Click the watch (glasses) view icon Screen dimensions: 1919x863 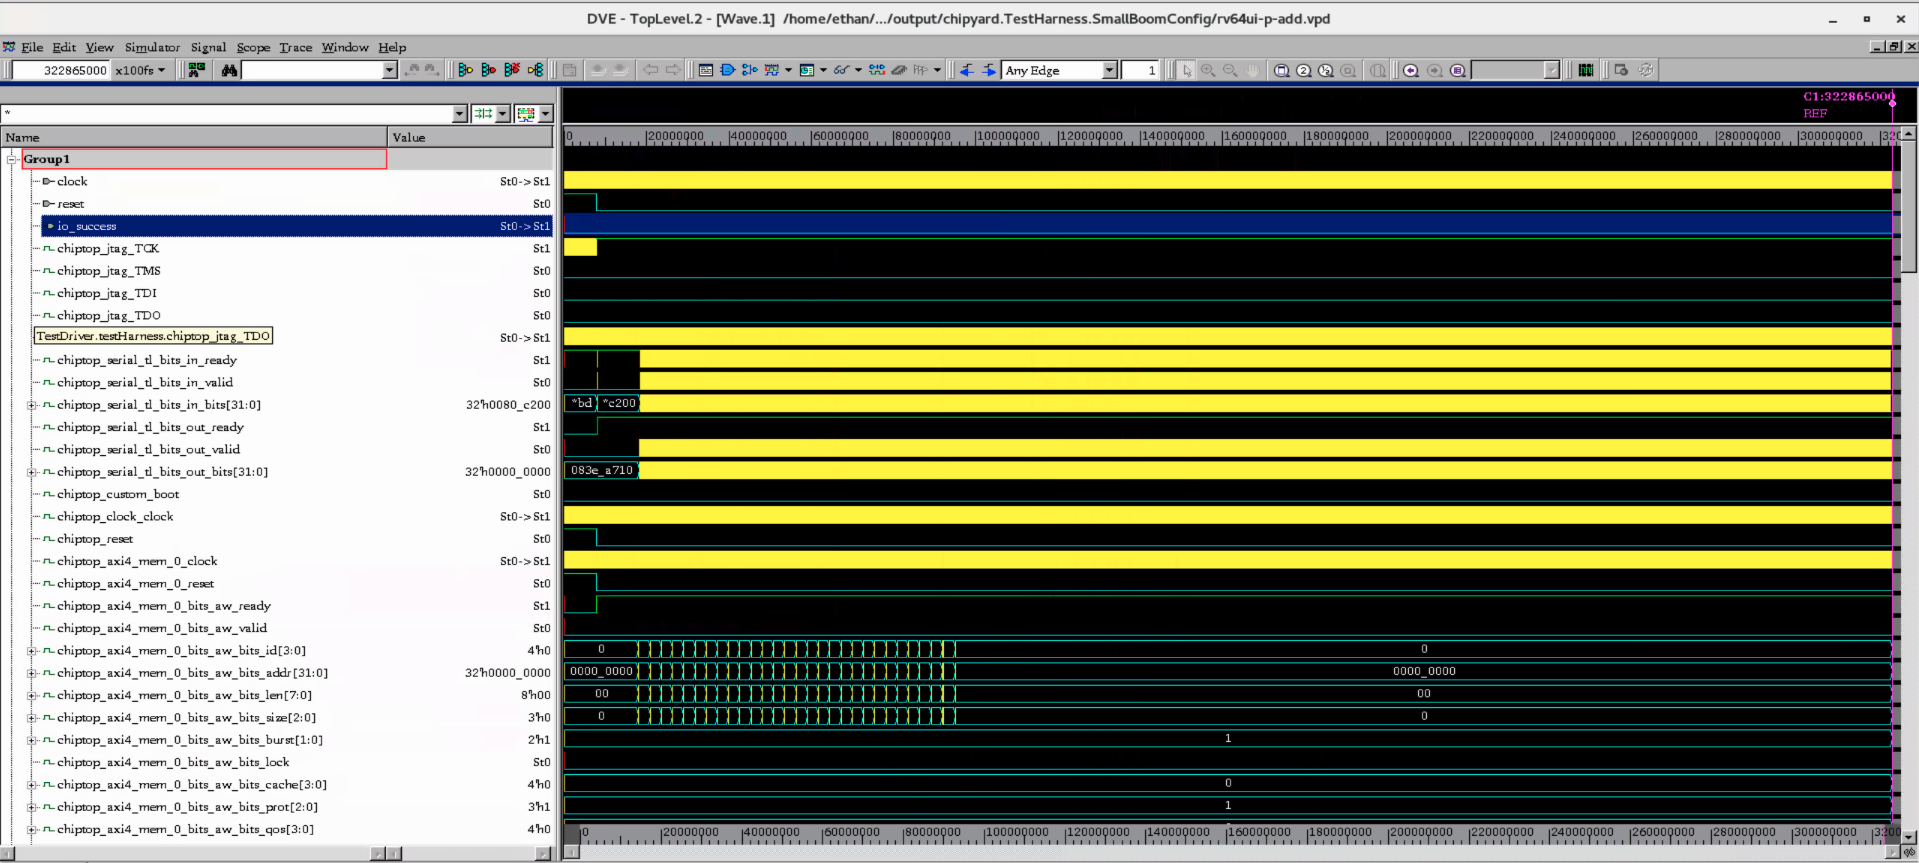pos(841,70)
